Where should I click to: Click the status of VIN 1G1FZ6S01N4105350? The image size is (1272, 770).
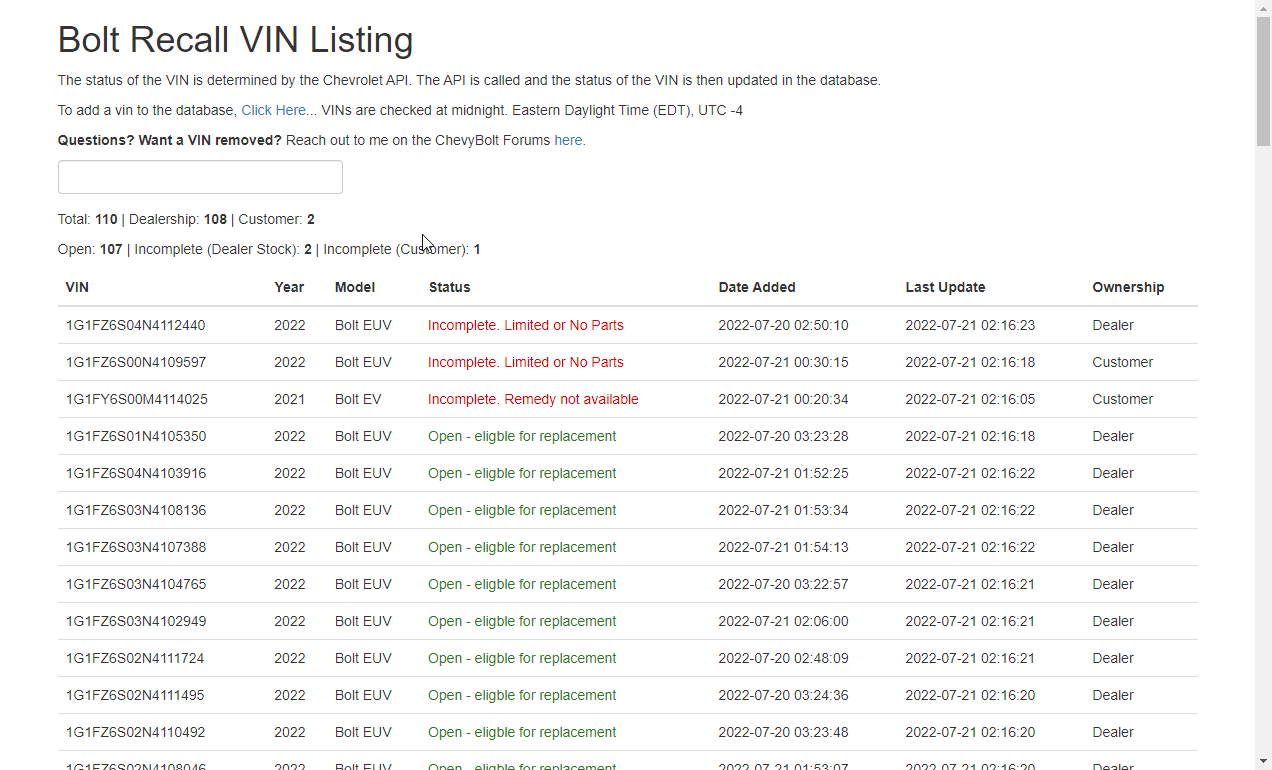click(x=522, y=436)
